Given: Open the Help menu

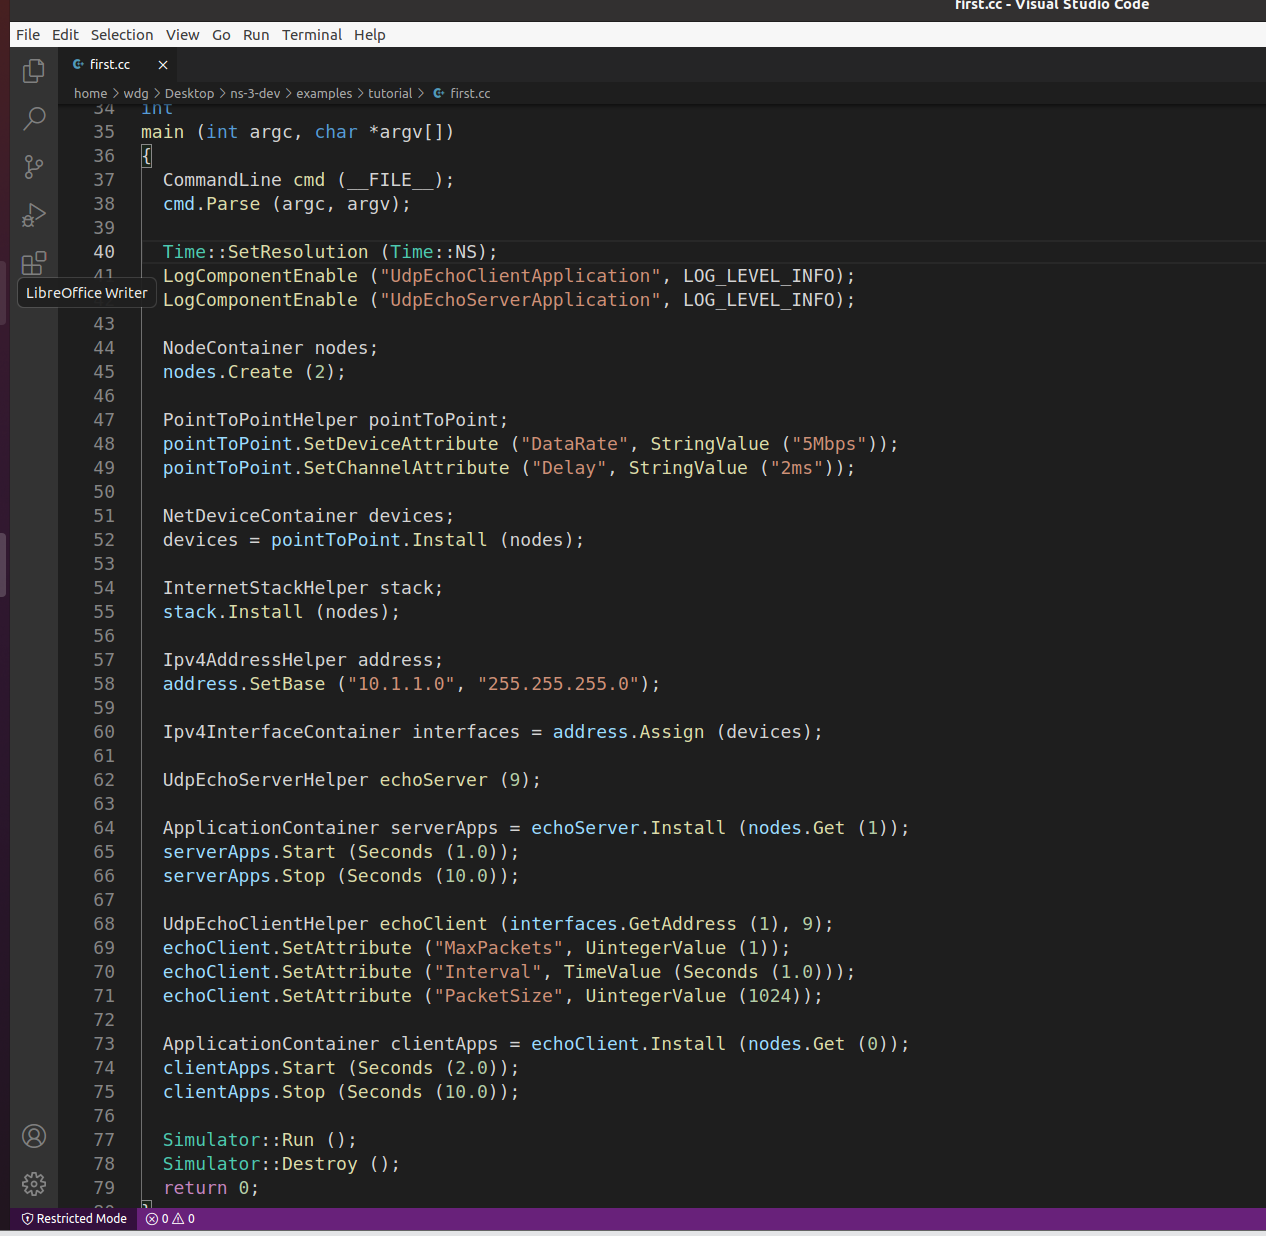Looking at the screenshot, I should pyautogui.click(x=369, y=35).
